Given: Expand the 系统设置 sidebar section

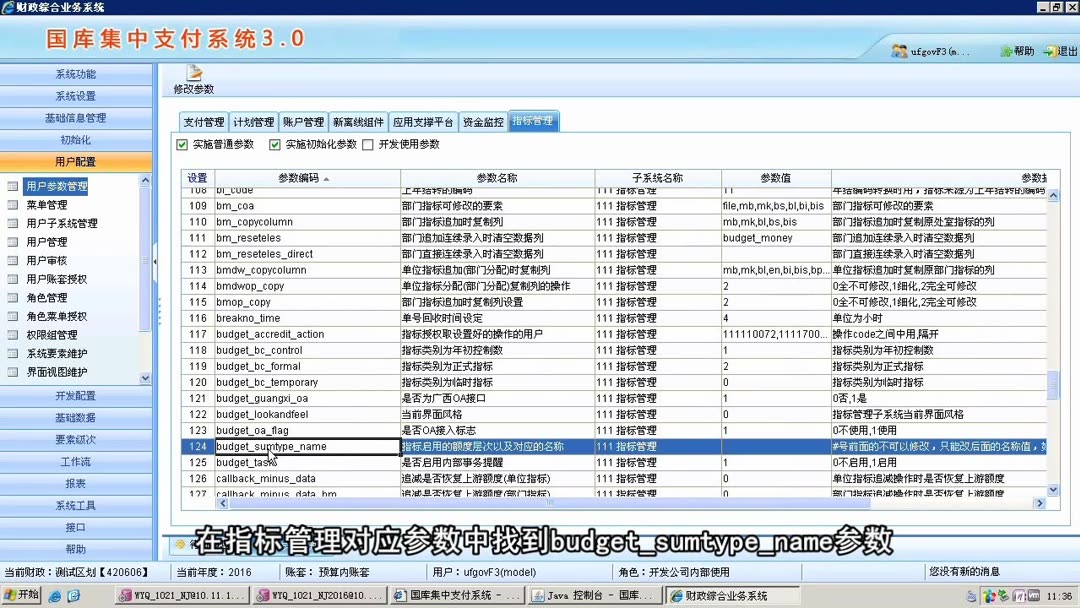Looking at the screenshot, I should (x=74, y=95).
